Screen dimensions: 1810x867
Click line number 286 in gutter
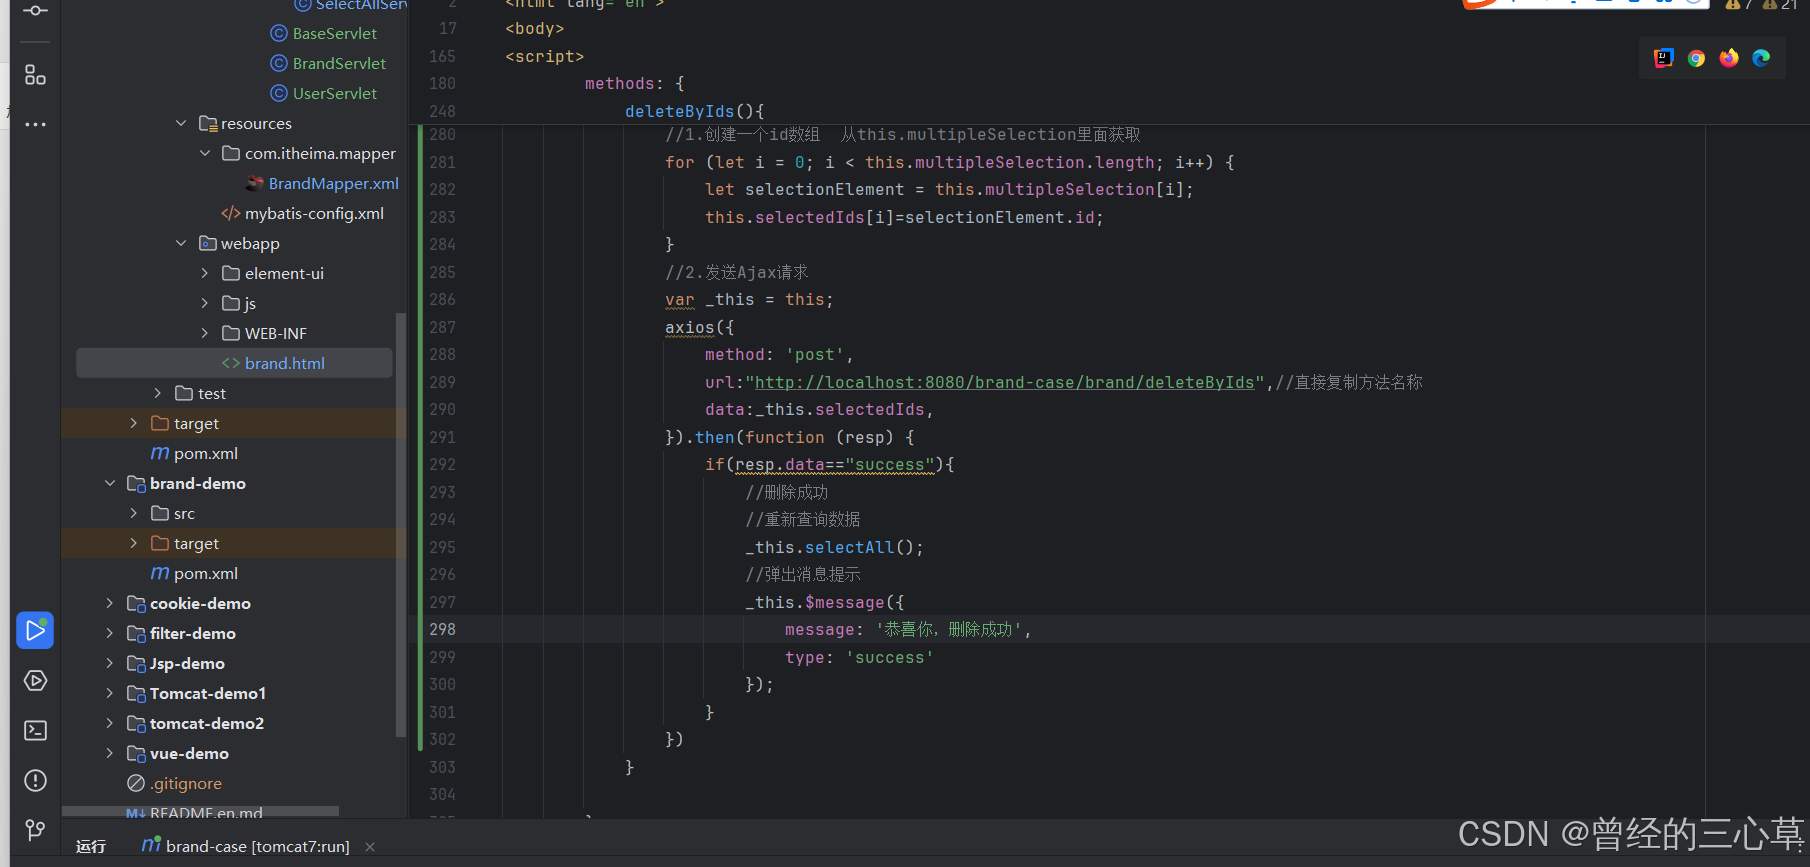click(x=442, y=299)
